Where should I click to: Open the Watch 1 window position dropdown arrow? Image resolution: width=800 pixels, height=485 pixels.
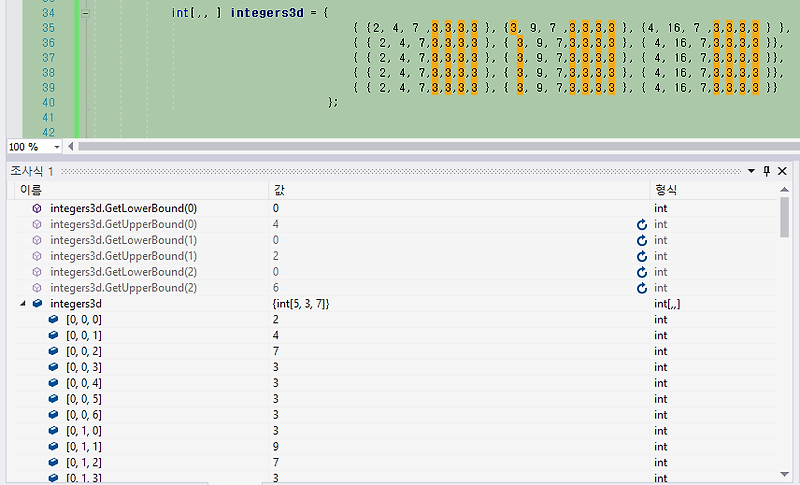click(751, 171)
